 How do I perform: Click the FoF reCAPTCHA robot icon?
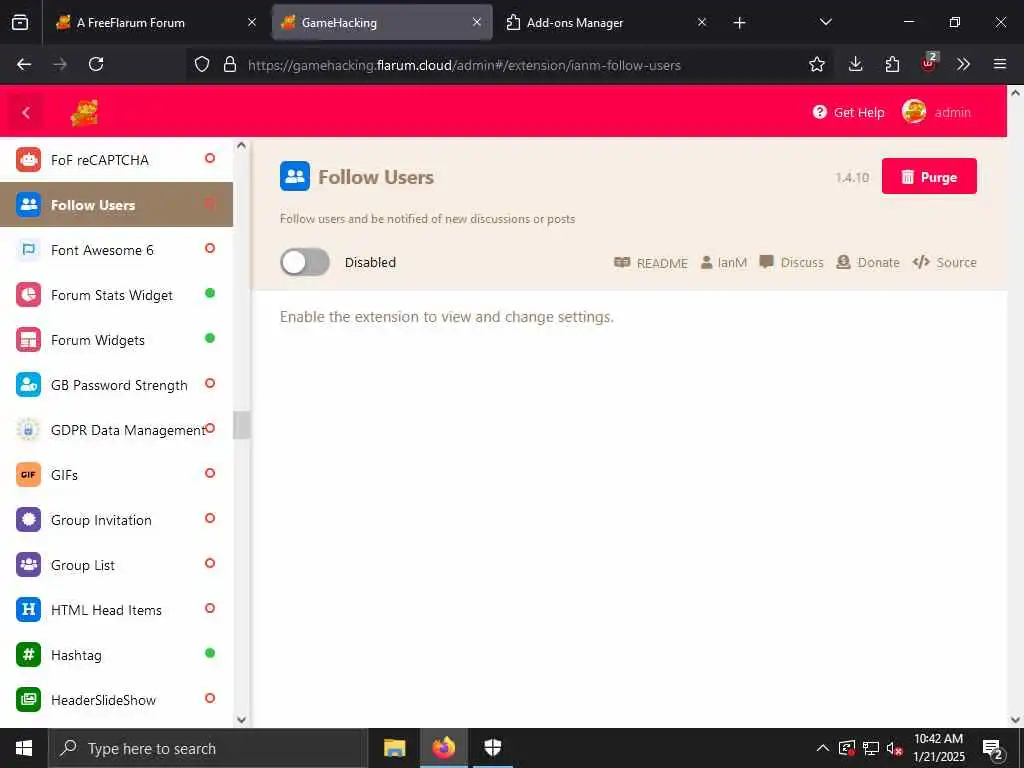point(28,159)
